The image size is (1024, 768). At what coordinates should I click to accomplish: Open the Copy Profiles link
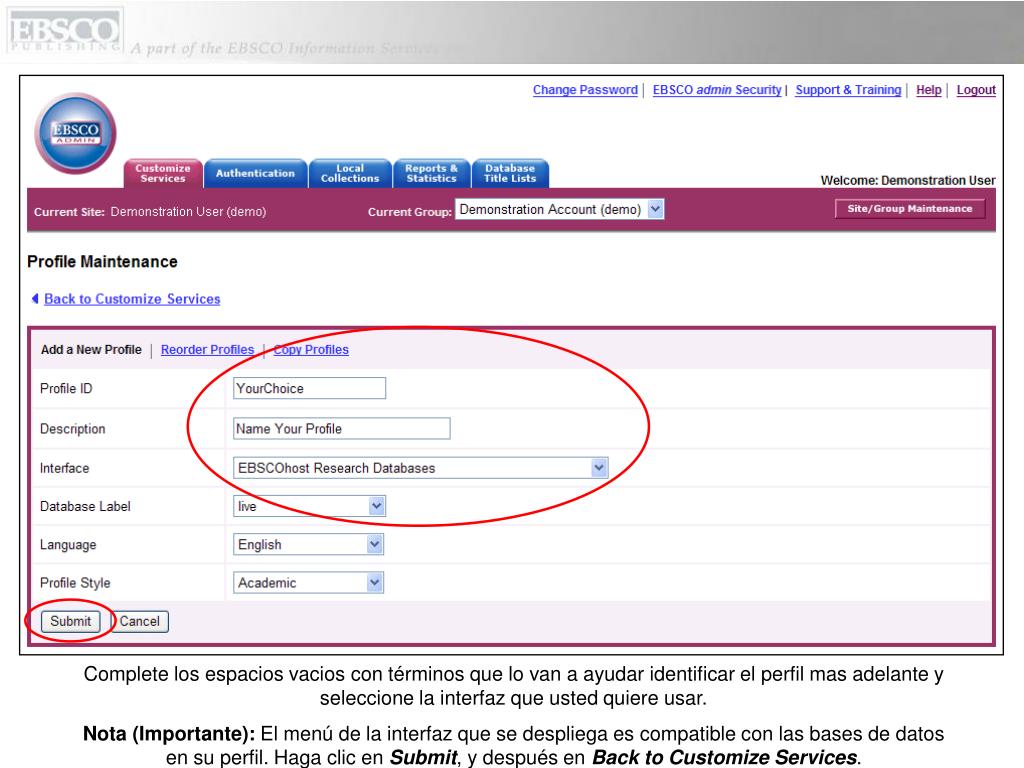(x=311, y=349)
